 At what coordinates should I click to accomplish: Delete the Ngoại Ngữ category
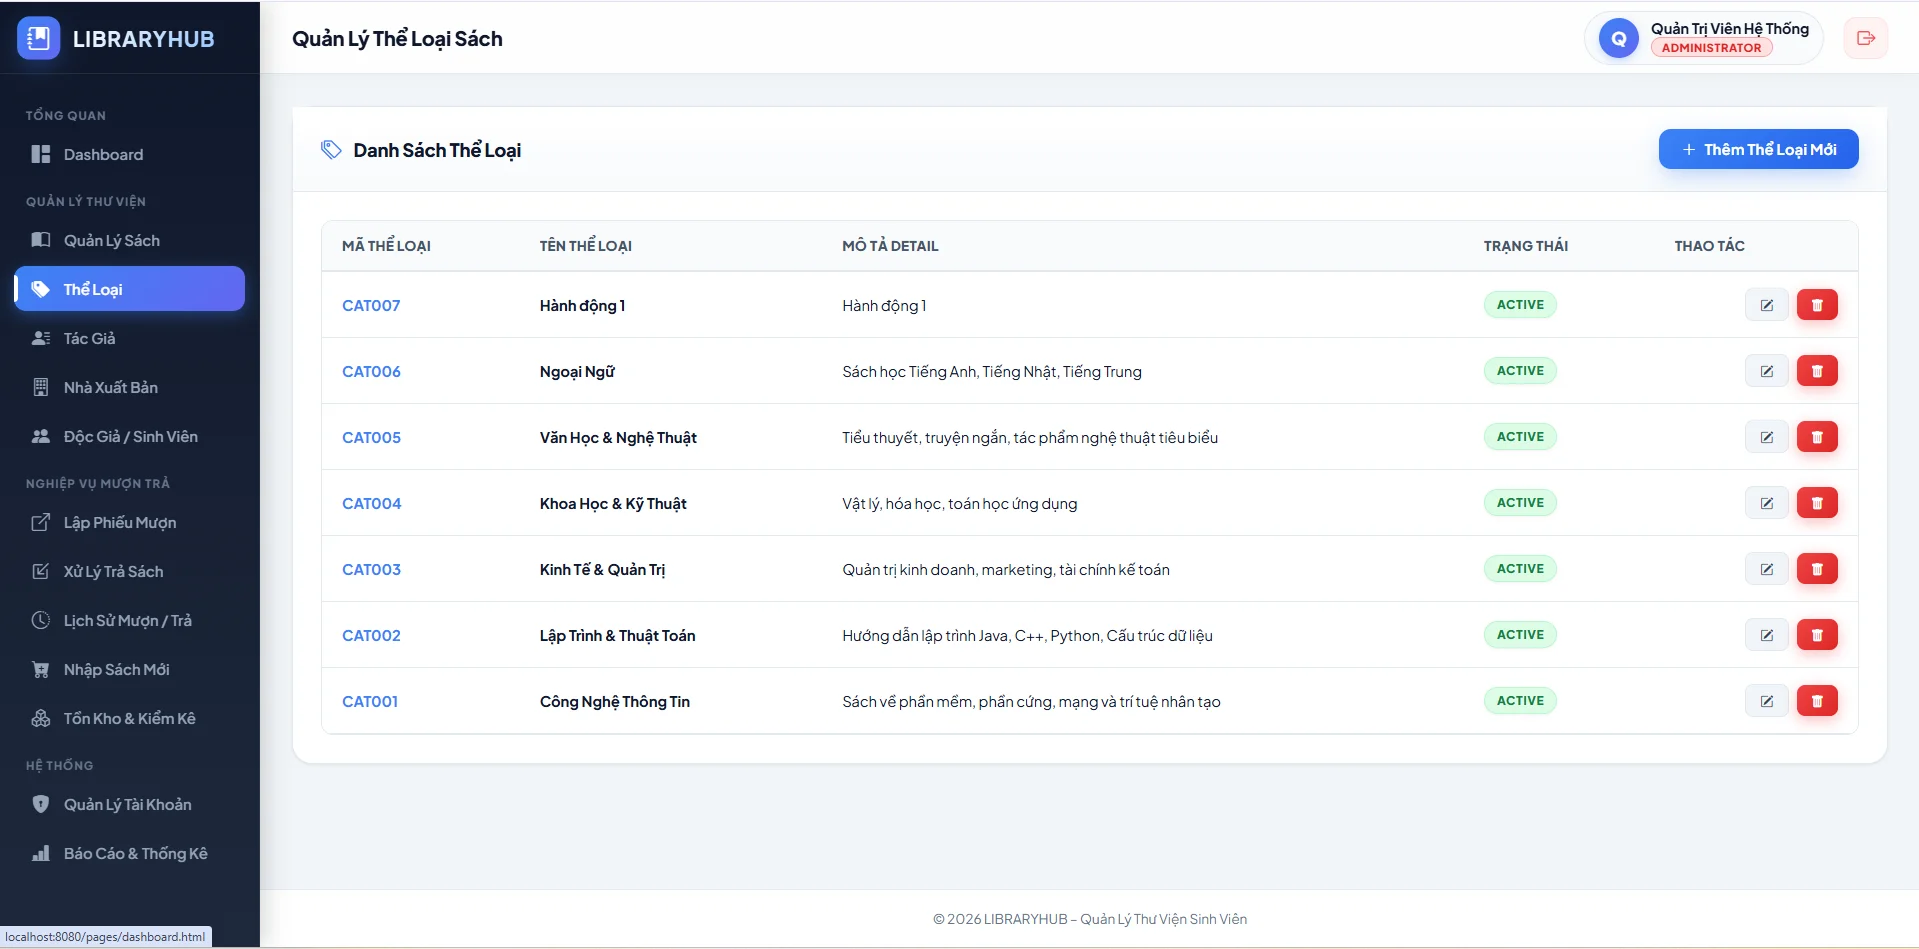point(1817,371)
